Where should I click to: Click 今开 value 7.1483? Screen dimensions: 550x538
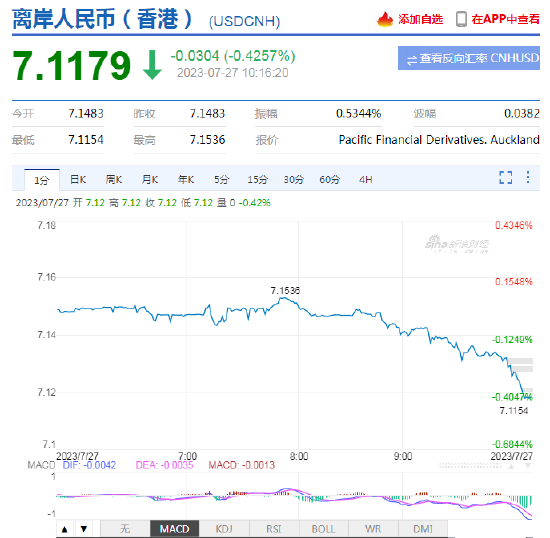[86, 114]
